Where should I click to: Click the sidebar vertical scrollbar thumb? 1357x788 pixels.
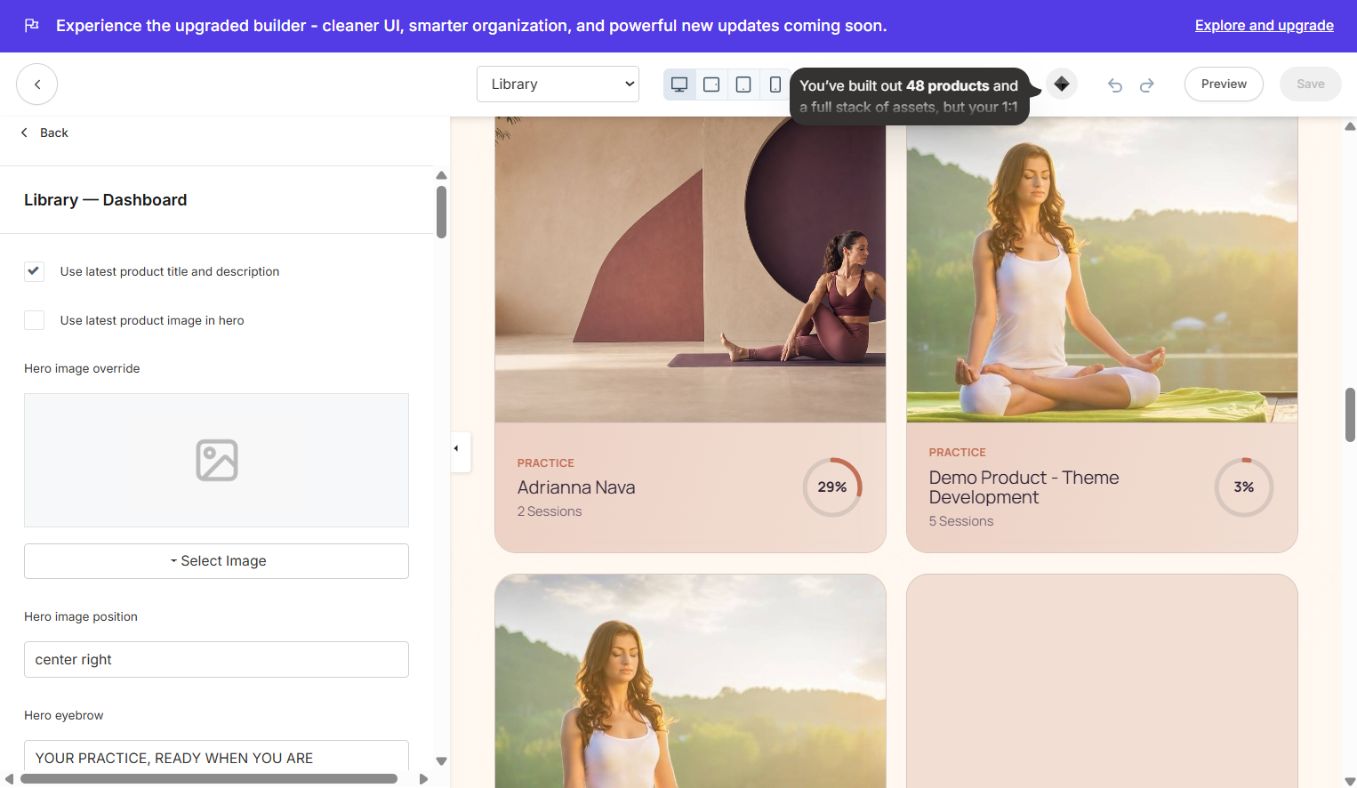(x=441, y=211)
